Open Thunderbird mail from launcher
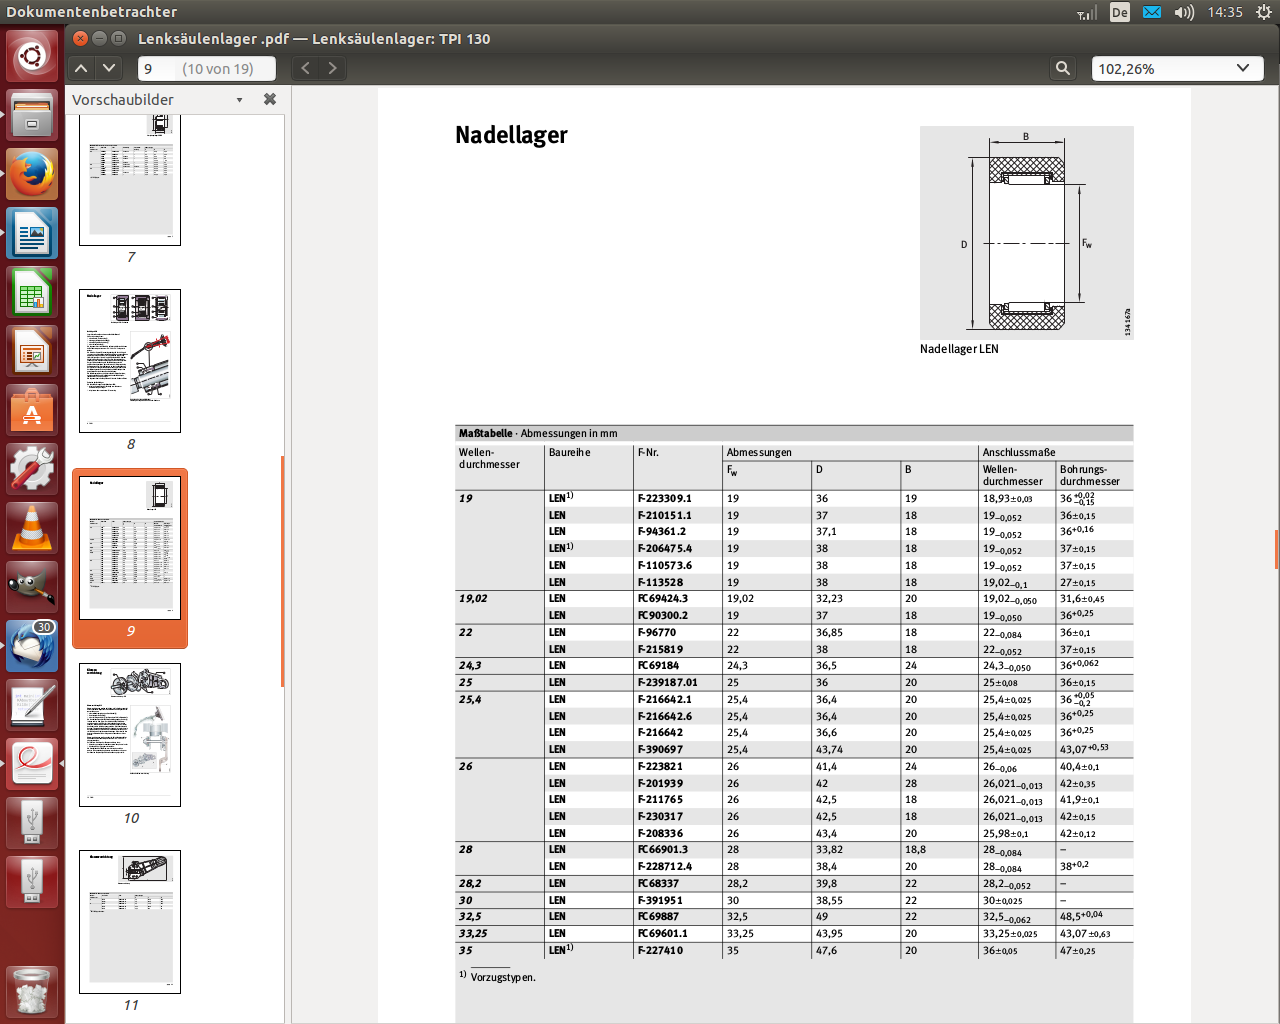This screenshot has width=1280, height=1024. 32,646
